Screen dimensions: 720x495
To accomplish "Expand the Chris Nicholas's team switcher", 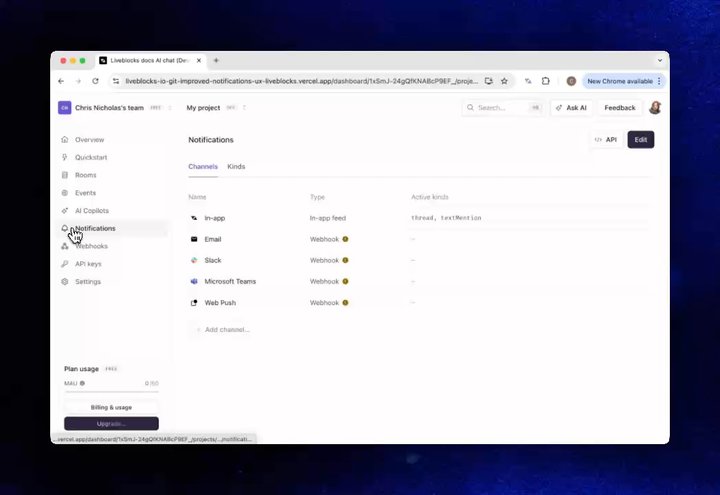I will 170,108.
